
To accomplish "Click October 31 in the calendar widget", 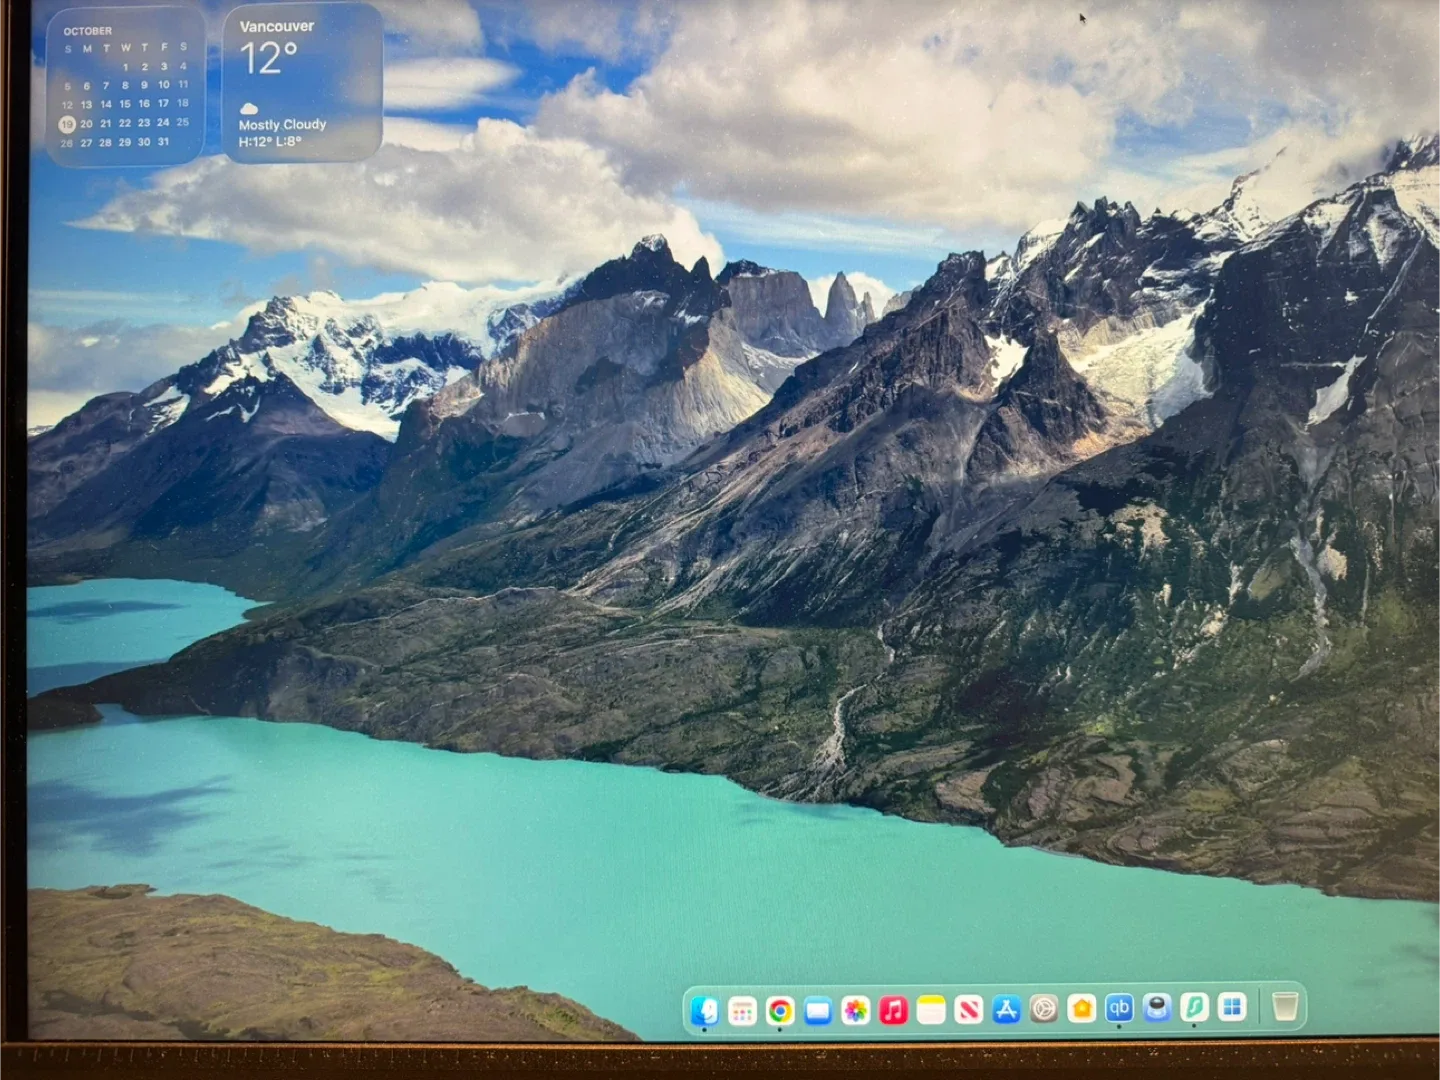I will point(163,141).
